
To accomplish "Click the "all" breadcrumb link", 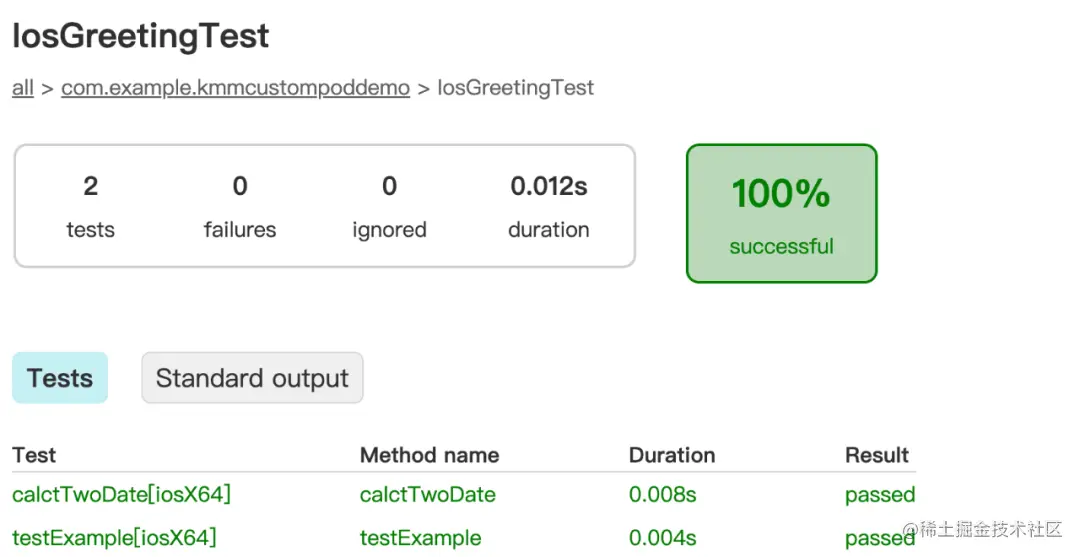I will [22, 88].
